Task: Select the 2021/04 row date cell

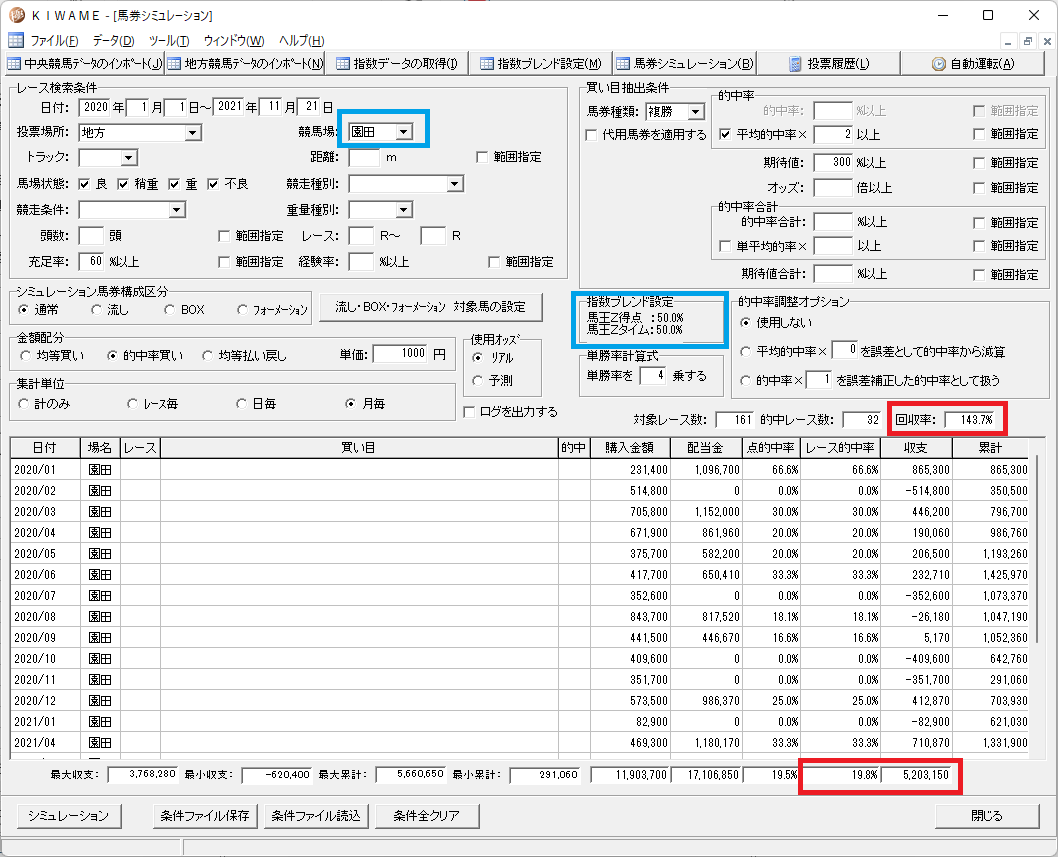Action: tap(45, 742)
